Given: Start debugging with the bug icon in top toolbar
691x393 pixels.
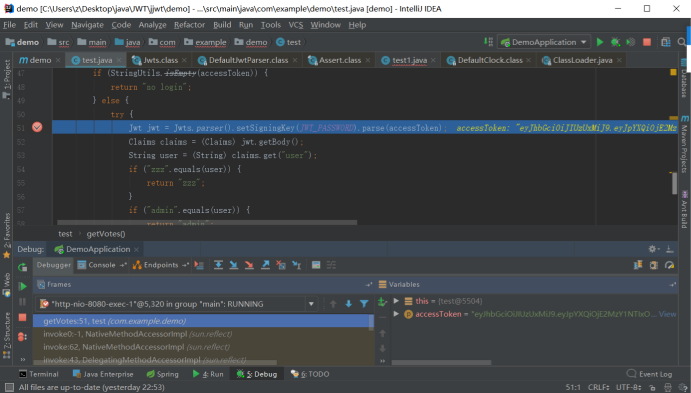Looking at the screenshot, I should (615, 42).
